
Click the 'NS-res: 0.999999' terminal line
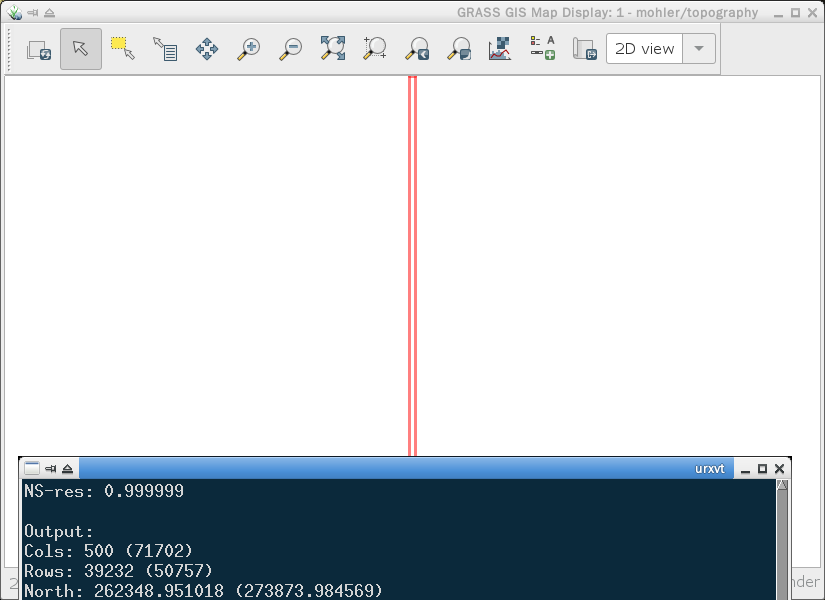(x=104, y=491)
